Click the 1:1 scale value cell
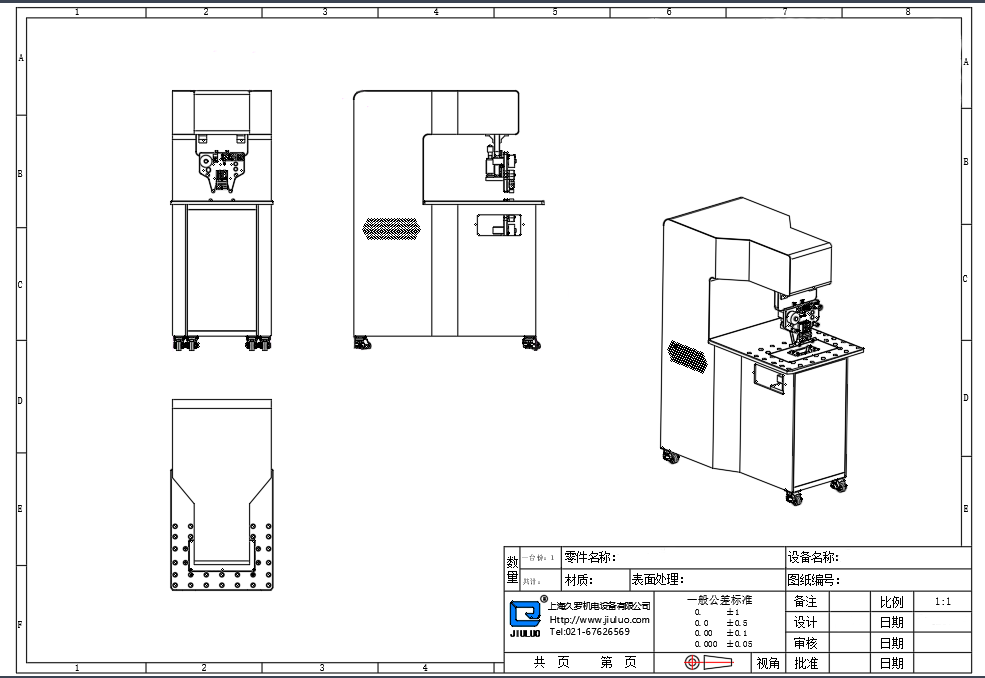 click(942, 602)
